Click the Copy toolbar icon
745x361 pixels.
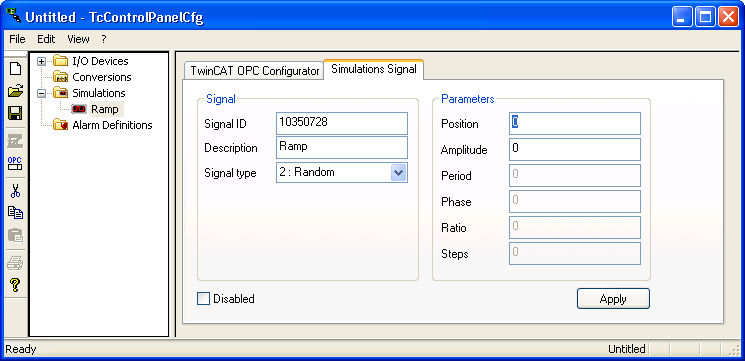click(16, 213)
